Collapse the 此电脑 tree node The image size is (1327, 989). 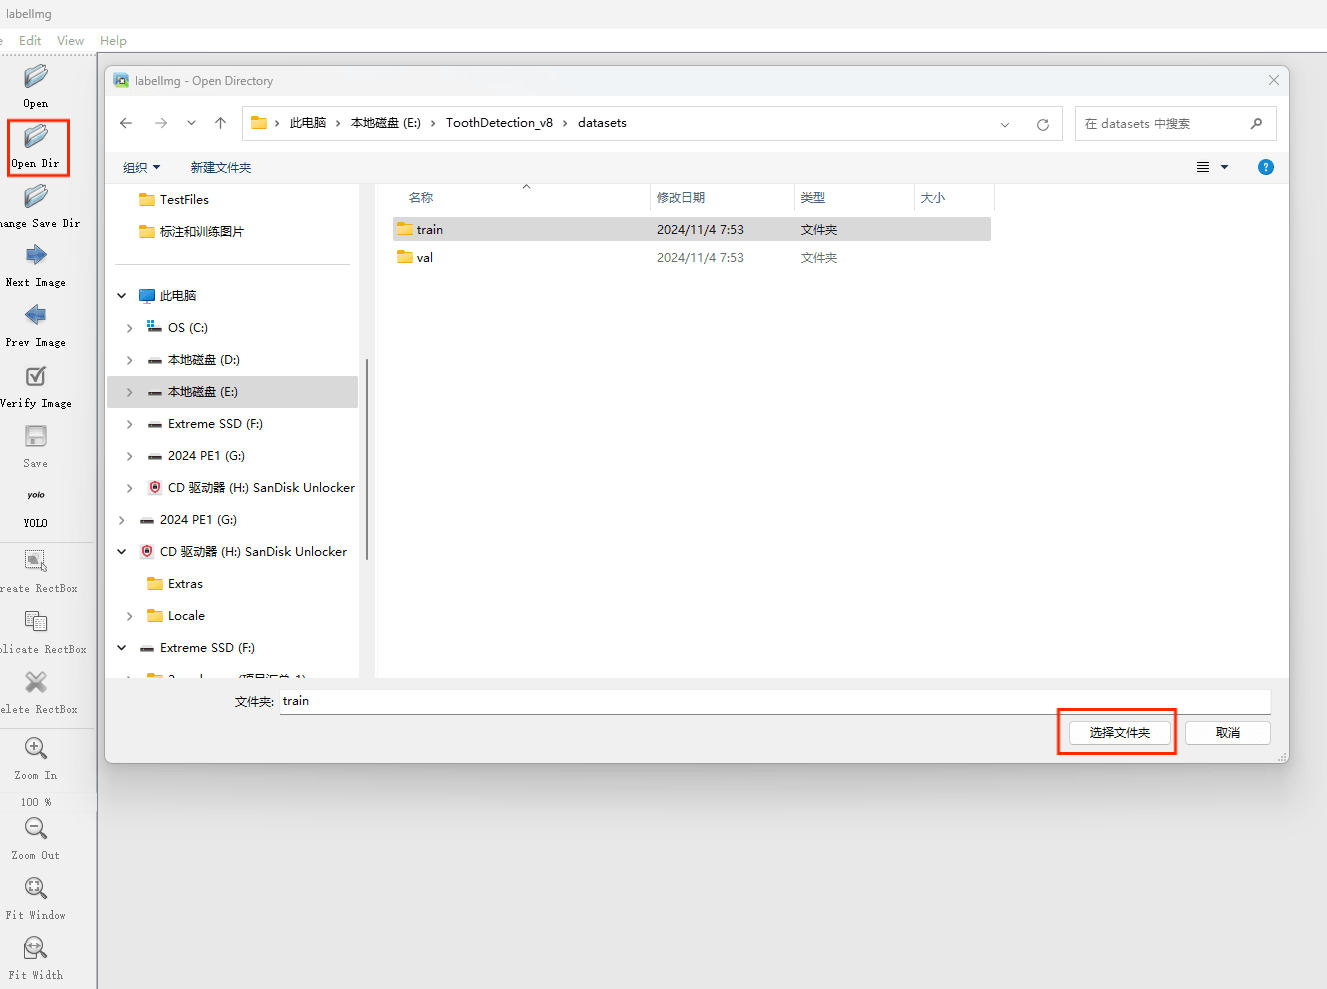pos(122,296)
